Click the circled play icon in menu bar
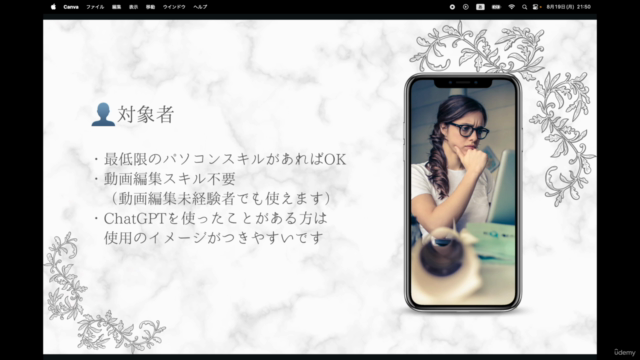The width and height of the screenshot is (640, 360). [466, 7]
